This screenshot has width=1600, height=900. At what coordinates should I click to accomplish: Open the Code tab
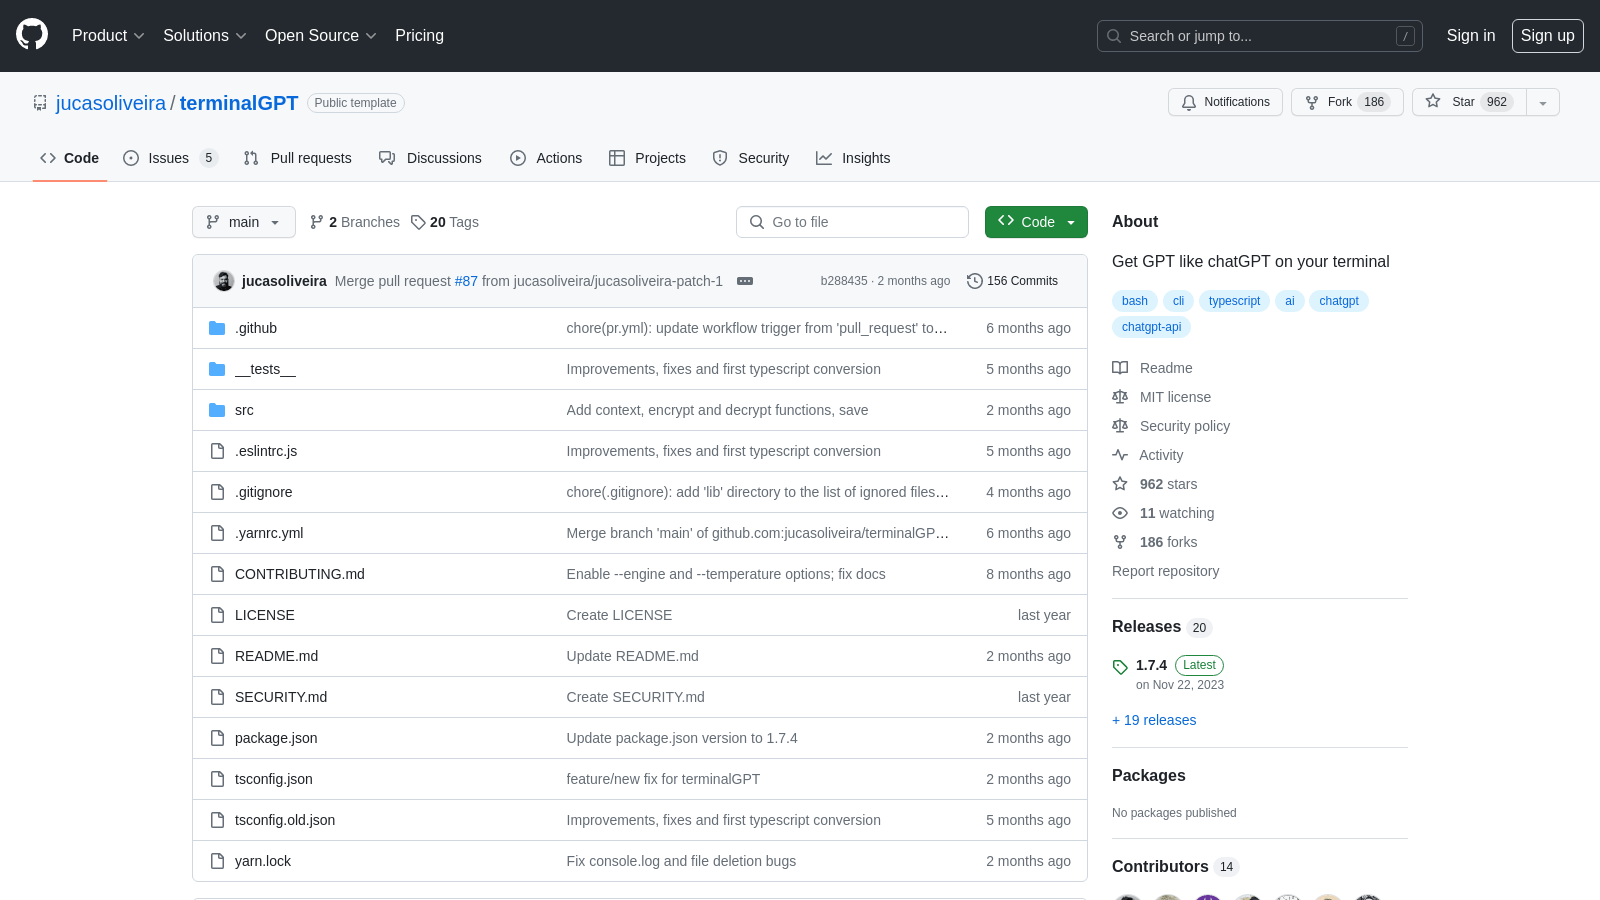click(70, 158)
